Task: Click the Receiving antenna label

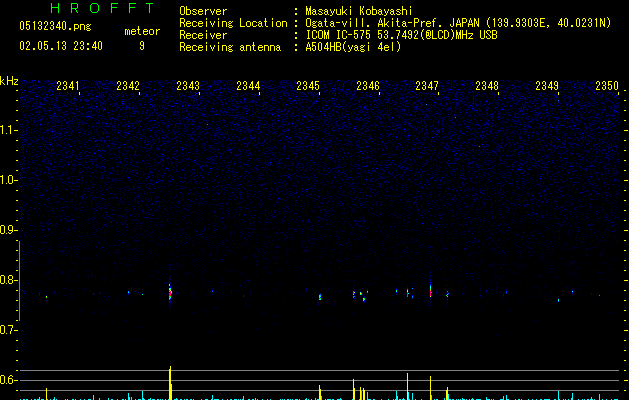Action: point(230,47)
